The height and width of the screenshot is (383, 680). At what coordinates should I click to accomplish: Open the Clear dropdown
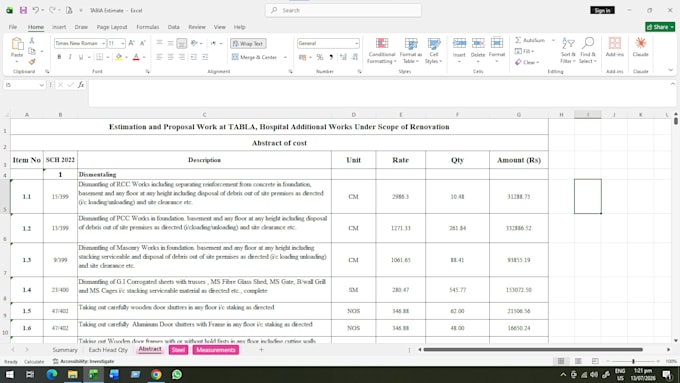point(527,62)
